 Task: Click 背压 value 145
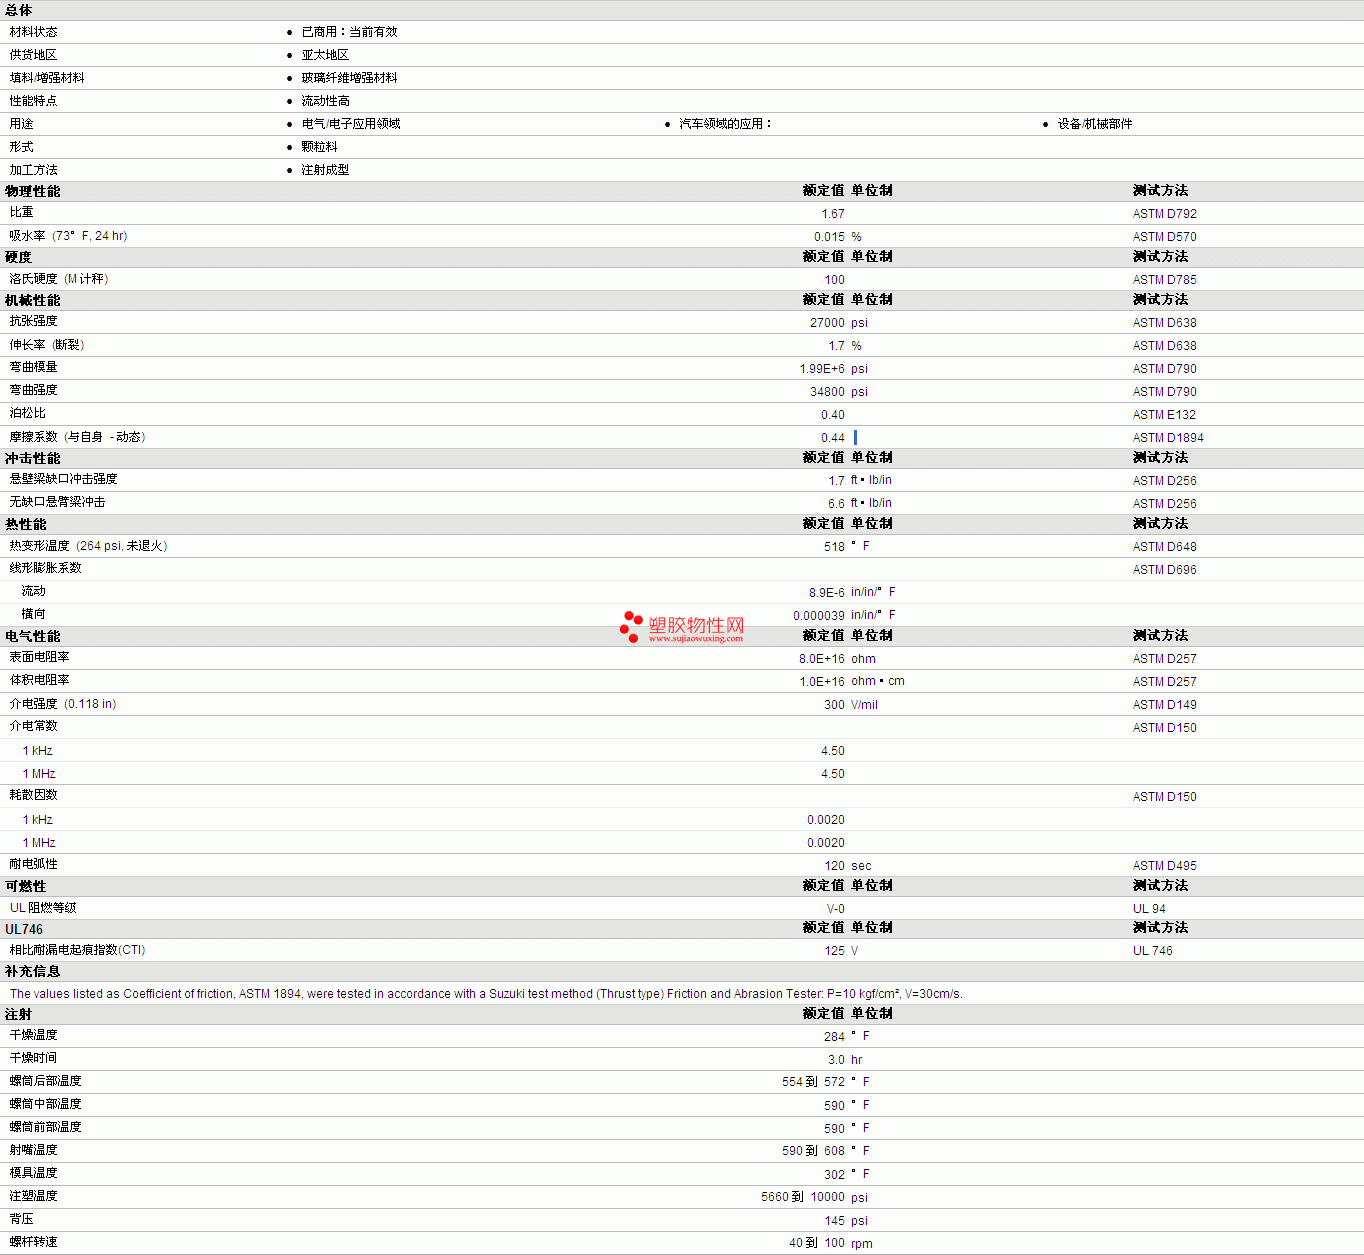[834, 1221]
